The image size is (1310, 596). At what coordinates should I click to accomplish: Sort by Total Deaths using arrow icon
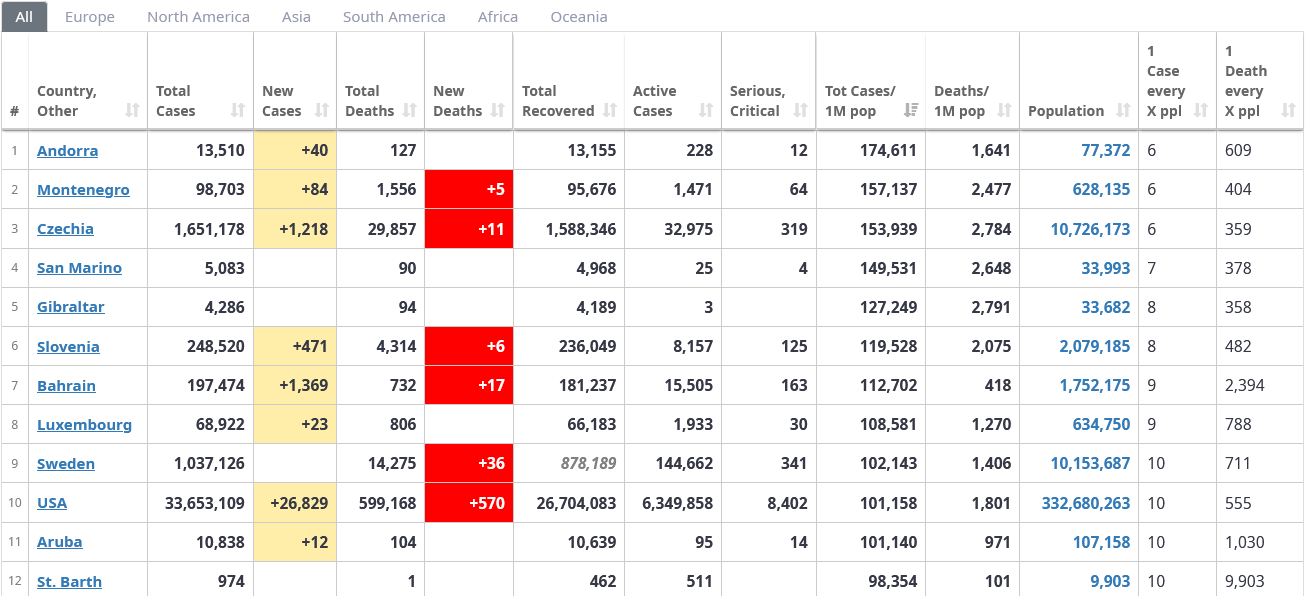point(409,110)
